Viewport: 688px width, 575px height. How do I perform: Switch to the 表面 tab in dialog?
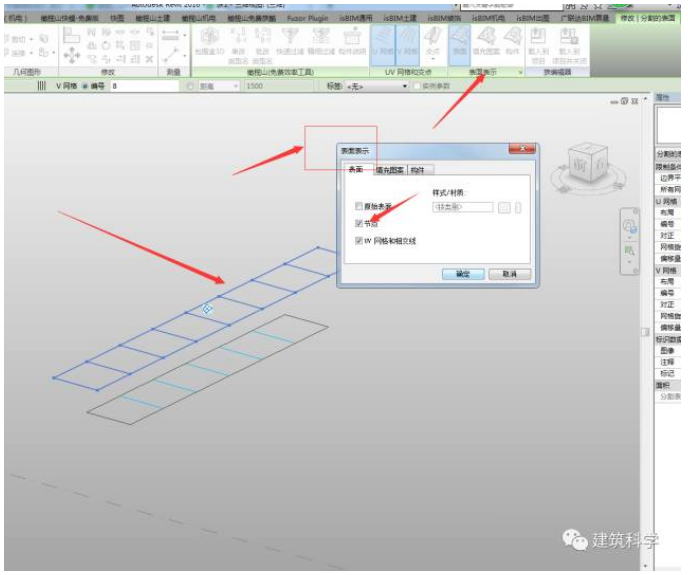click(357, 169)
